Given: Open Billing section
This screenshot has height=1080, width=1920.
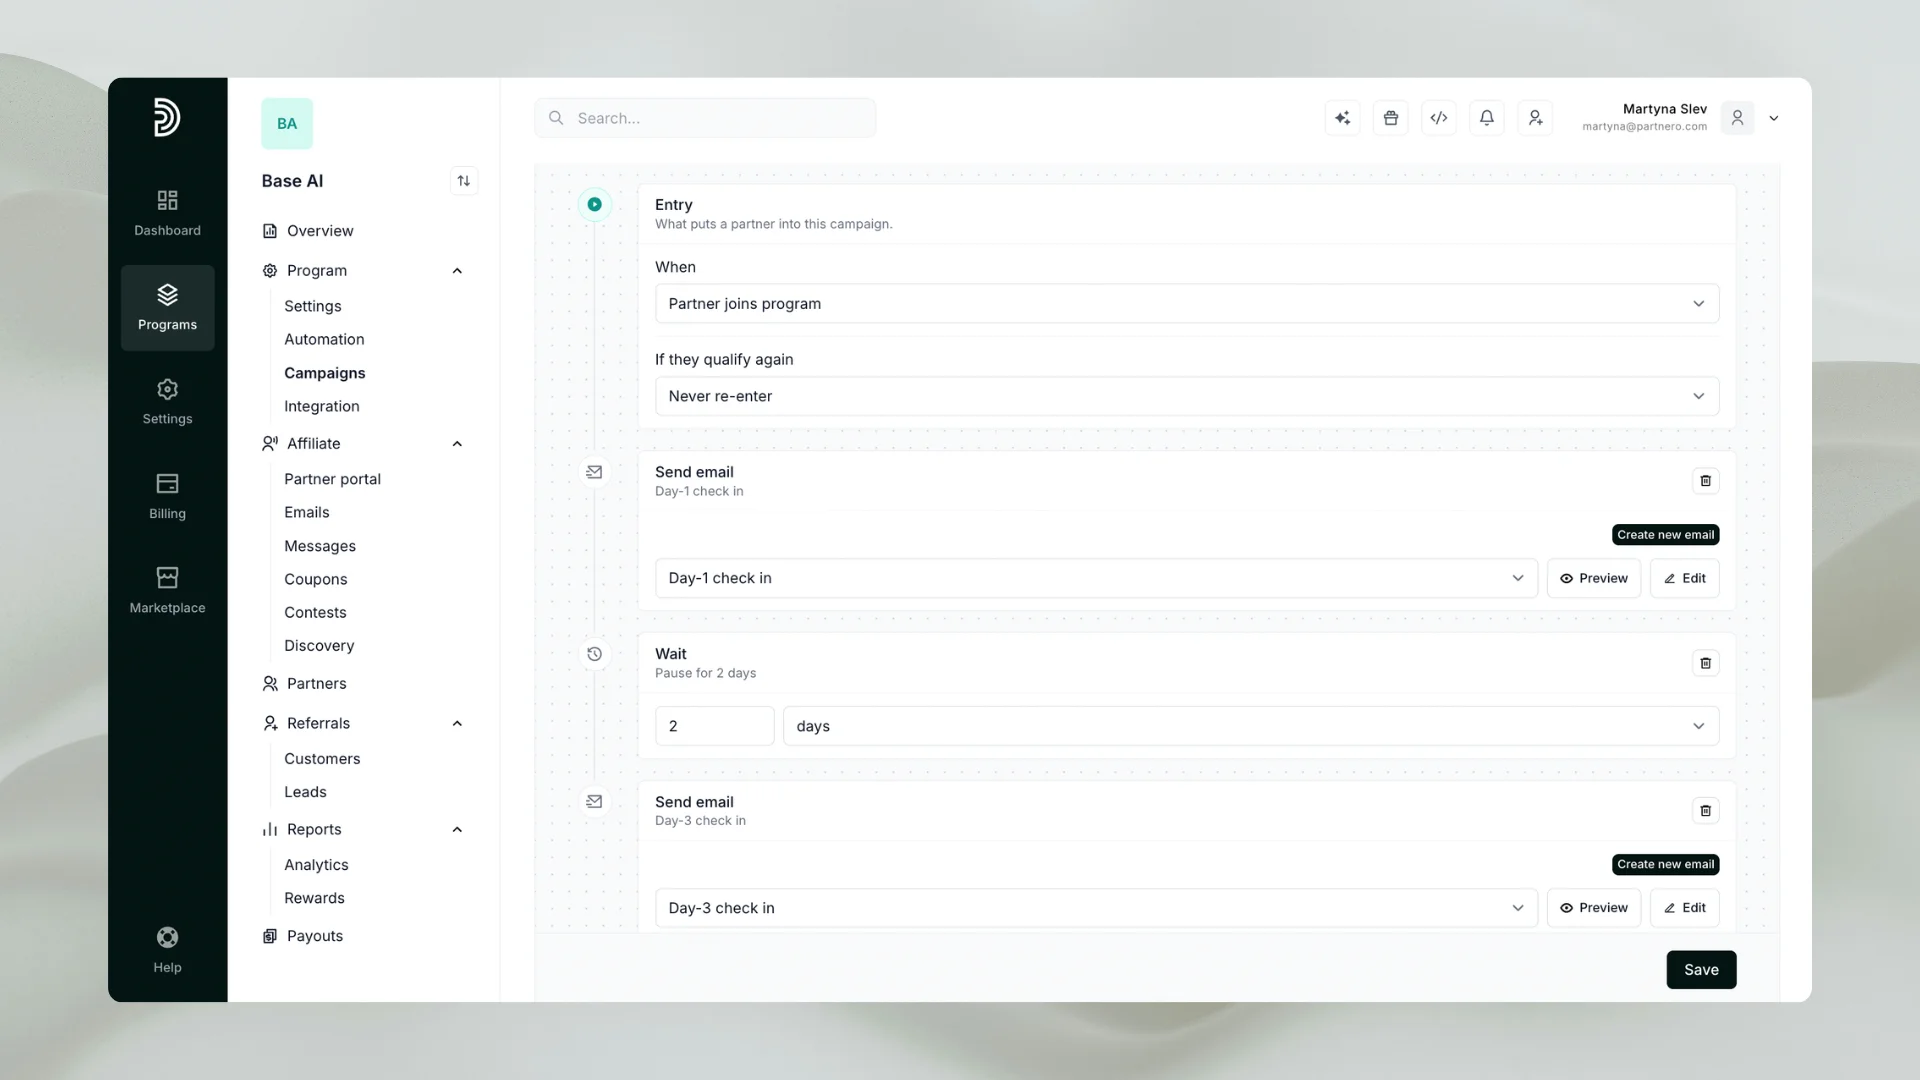Looking at the screenshot, I should click(167, 496).
